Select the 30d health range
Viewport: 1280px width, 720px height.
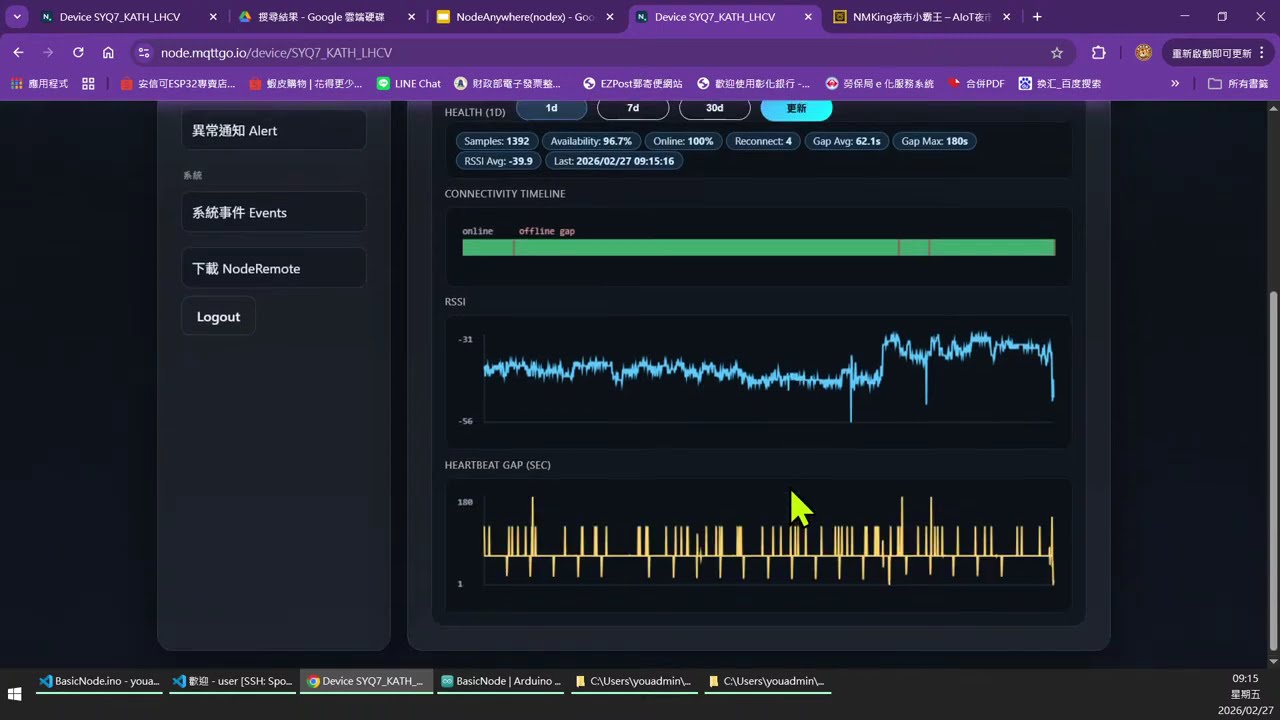tap(715, 108)
